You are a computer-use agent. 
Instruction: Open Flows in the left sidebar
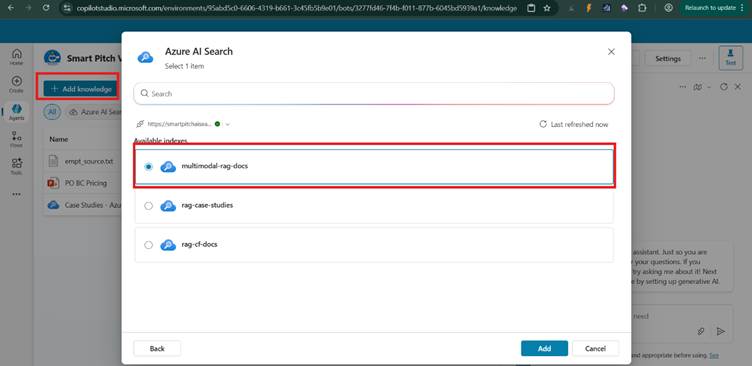coord(16,139)
